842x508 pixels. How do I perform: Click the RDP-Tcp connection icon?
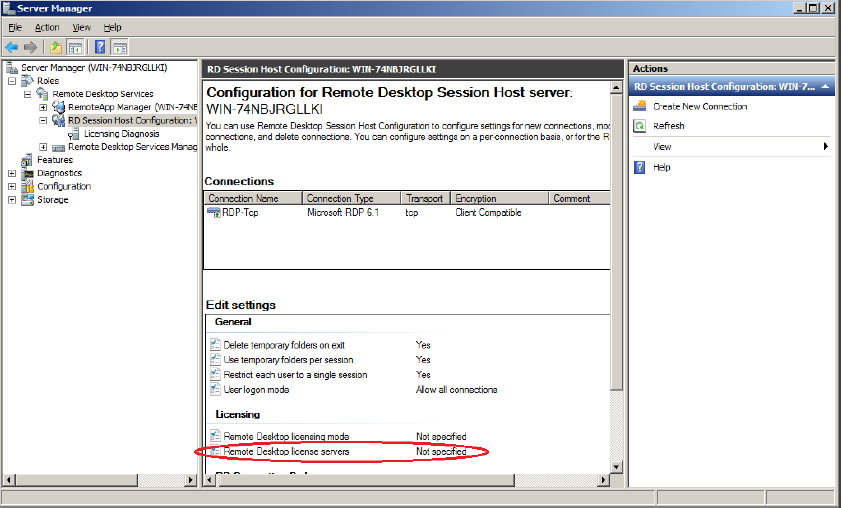tap(214, 213)
